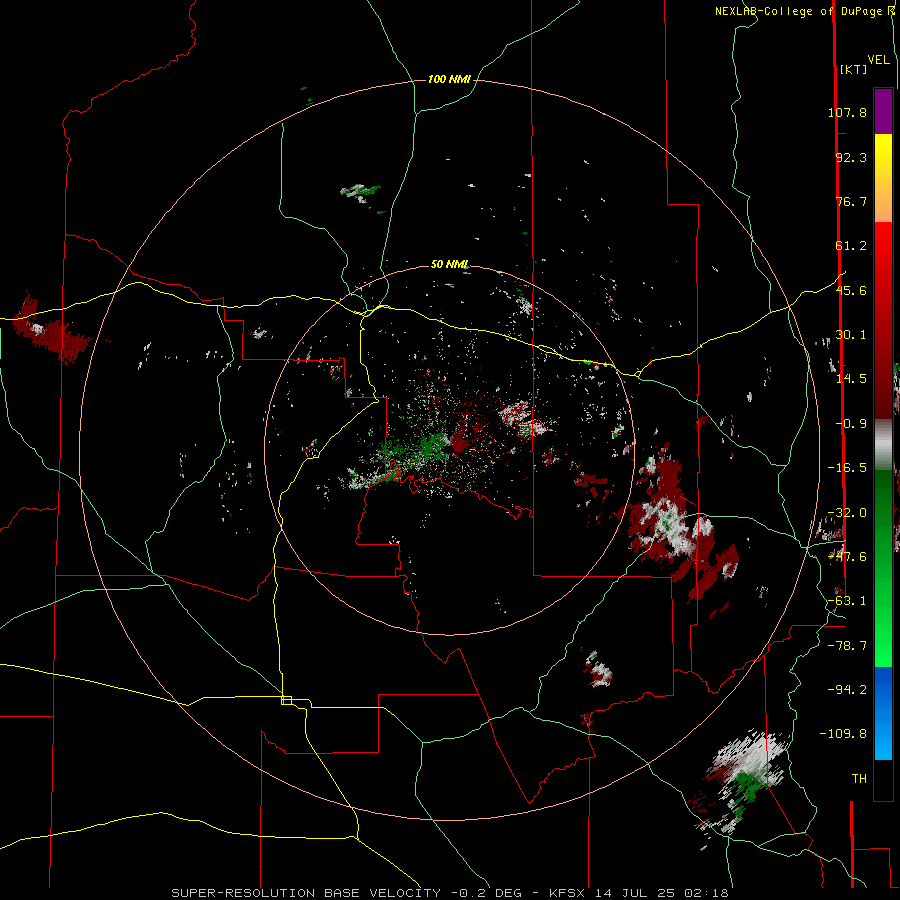
Task: Select the 76.7 legend value
Action: click(851, 201)
